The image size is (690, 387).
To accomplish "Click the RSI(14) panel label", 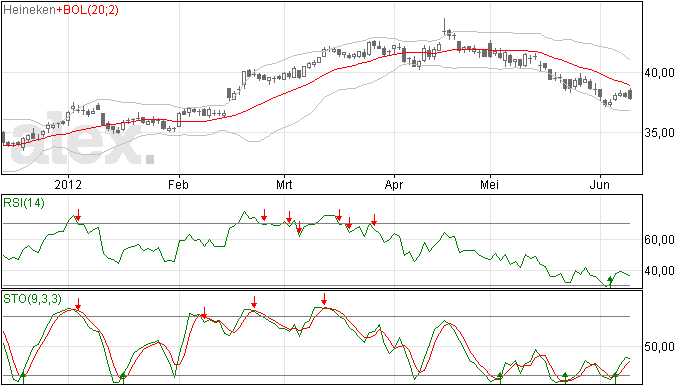I will [24, 203].
